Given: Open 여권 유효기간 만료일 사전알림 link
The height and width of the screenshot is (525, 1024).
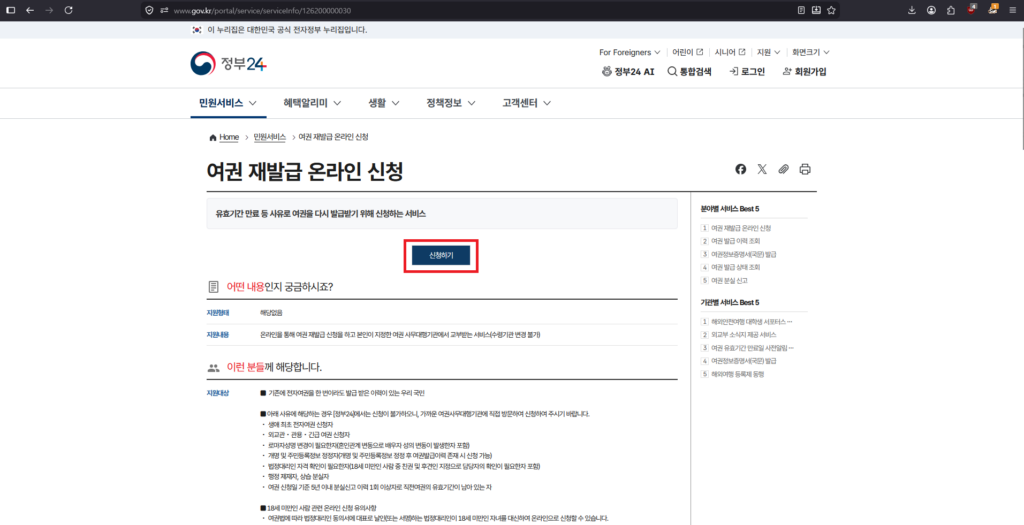Looking at the screenshot, I should point(752,347).
